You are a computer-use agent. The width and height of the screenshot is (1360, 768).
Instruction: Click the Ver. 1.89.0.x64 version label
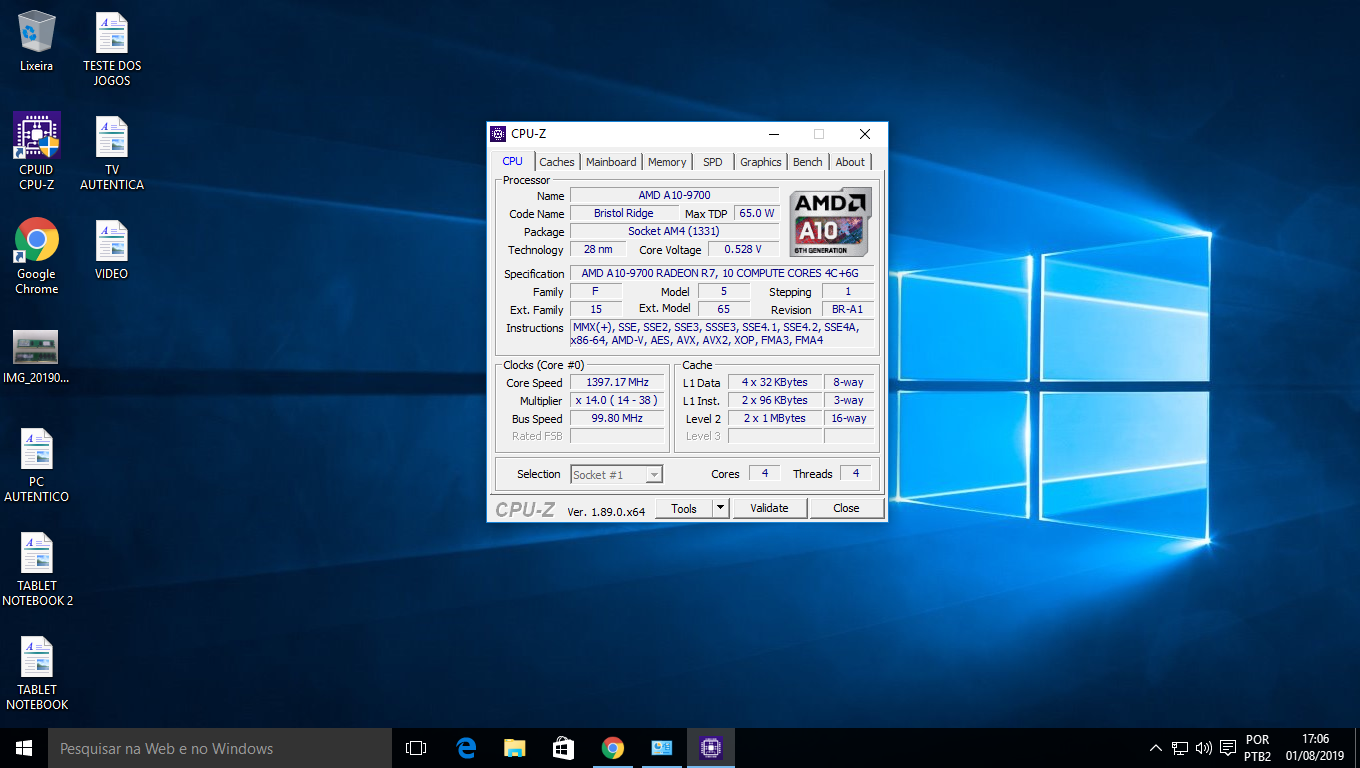coord(606,511)
